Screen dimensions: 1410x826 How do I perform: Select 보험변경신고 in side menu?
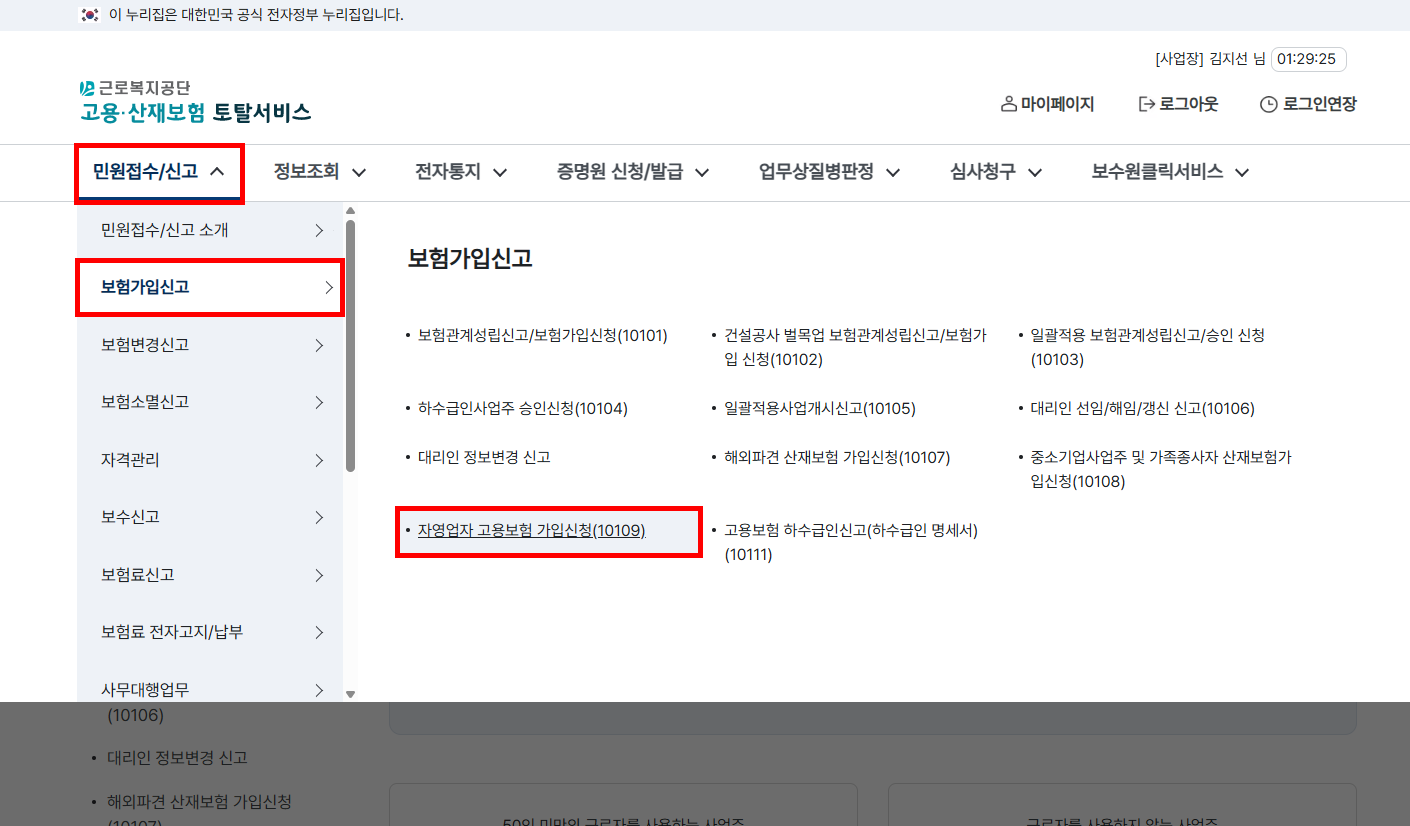click(x=210, y=345)
